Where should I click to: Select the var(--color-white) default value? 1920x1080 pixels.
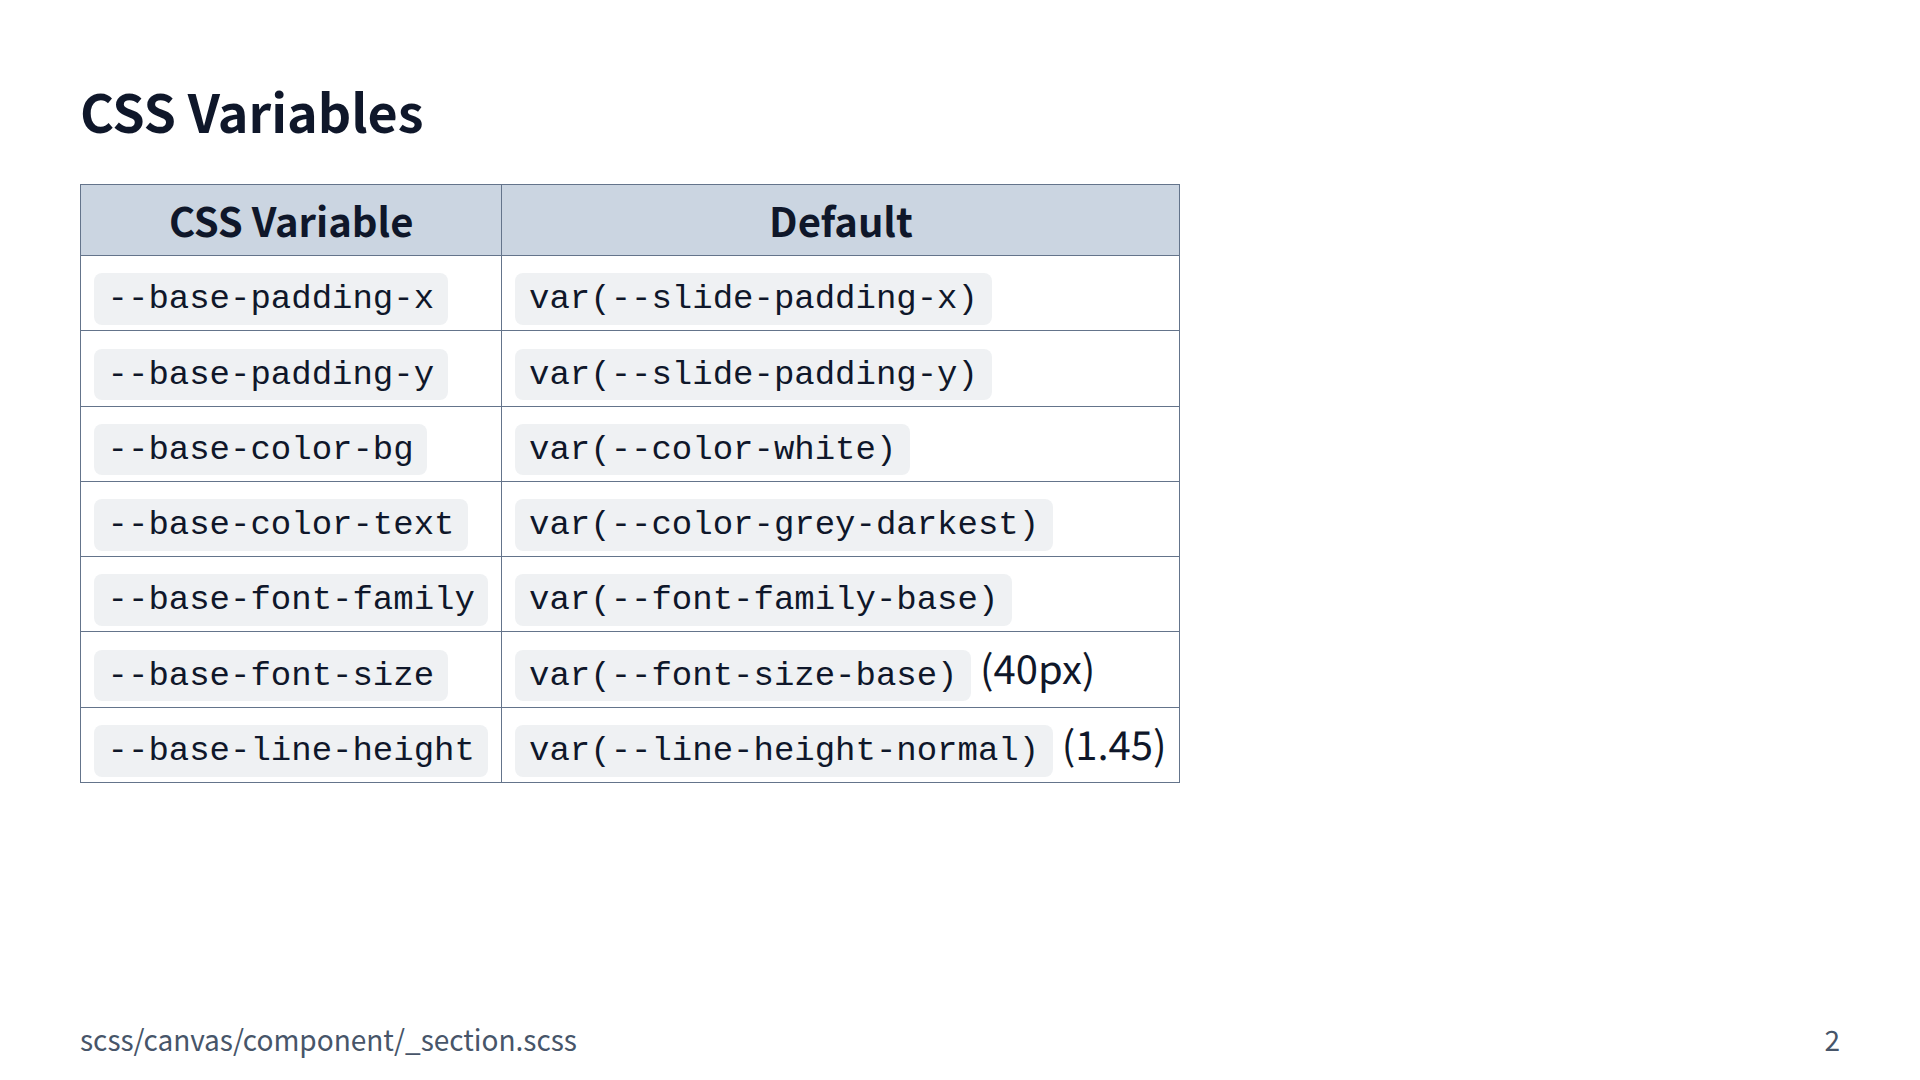tap(711, 449)
